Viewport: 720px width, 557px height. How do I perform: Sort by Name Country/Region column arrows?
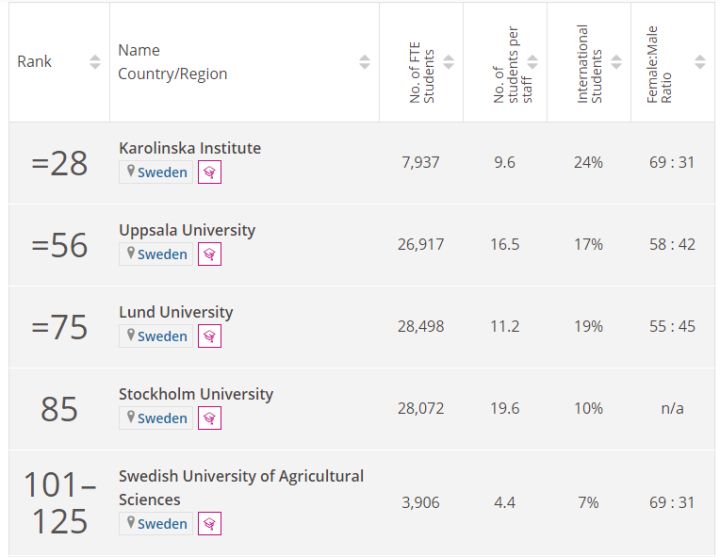click(x=364, y=62)
